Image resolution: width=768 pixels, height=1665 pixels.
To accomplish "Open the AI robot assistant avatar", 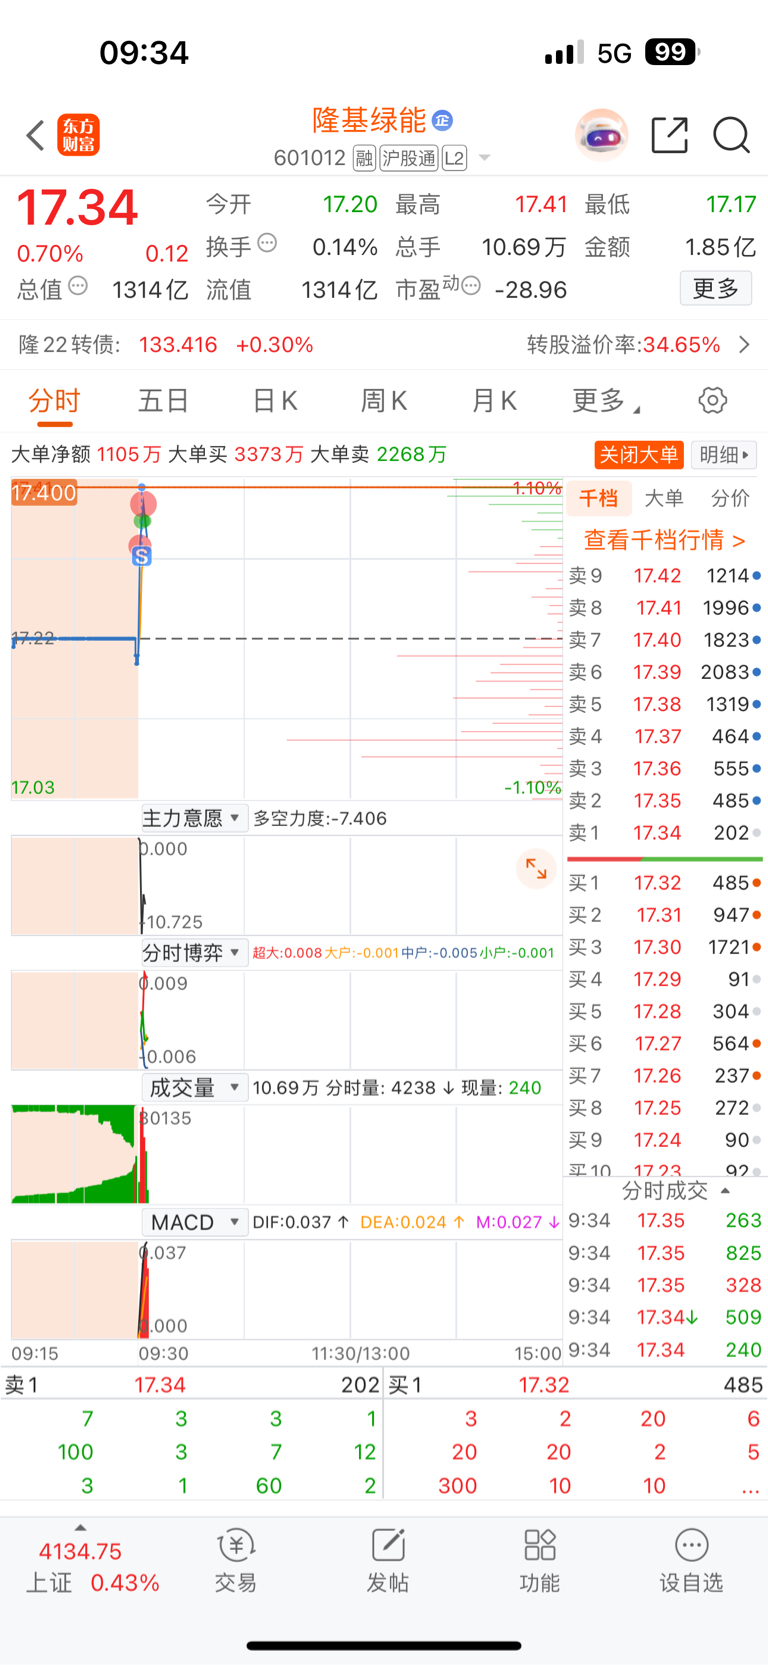I will tap(602, 135).
